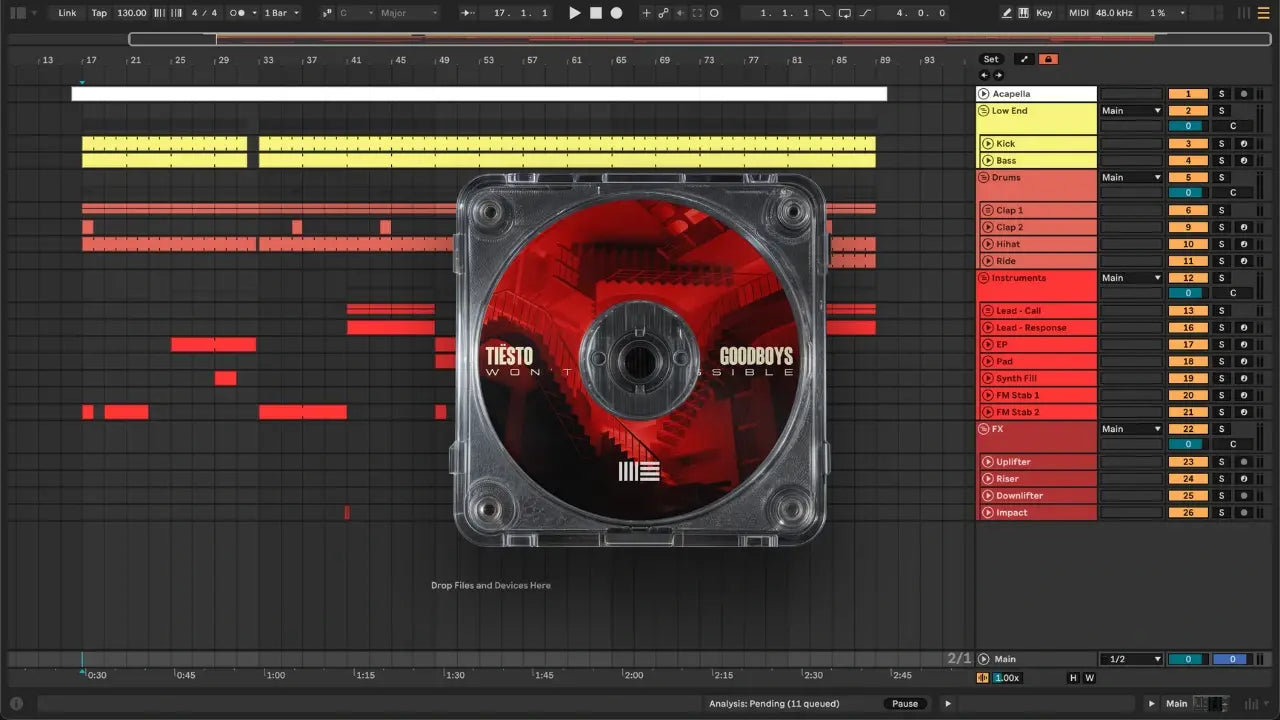Click the scale mode icon beside key chooser

click(x=327, y=13)
